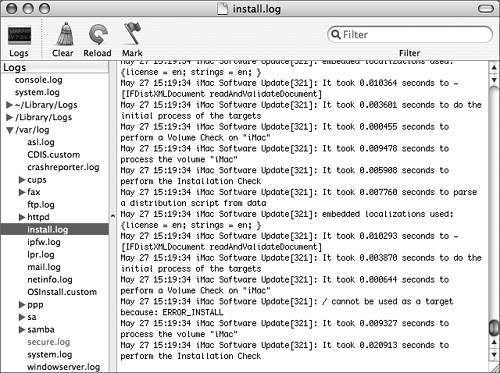Click the scrollbar down arrow at bottom
The image size is (500, 373).
494,354
